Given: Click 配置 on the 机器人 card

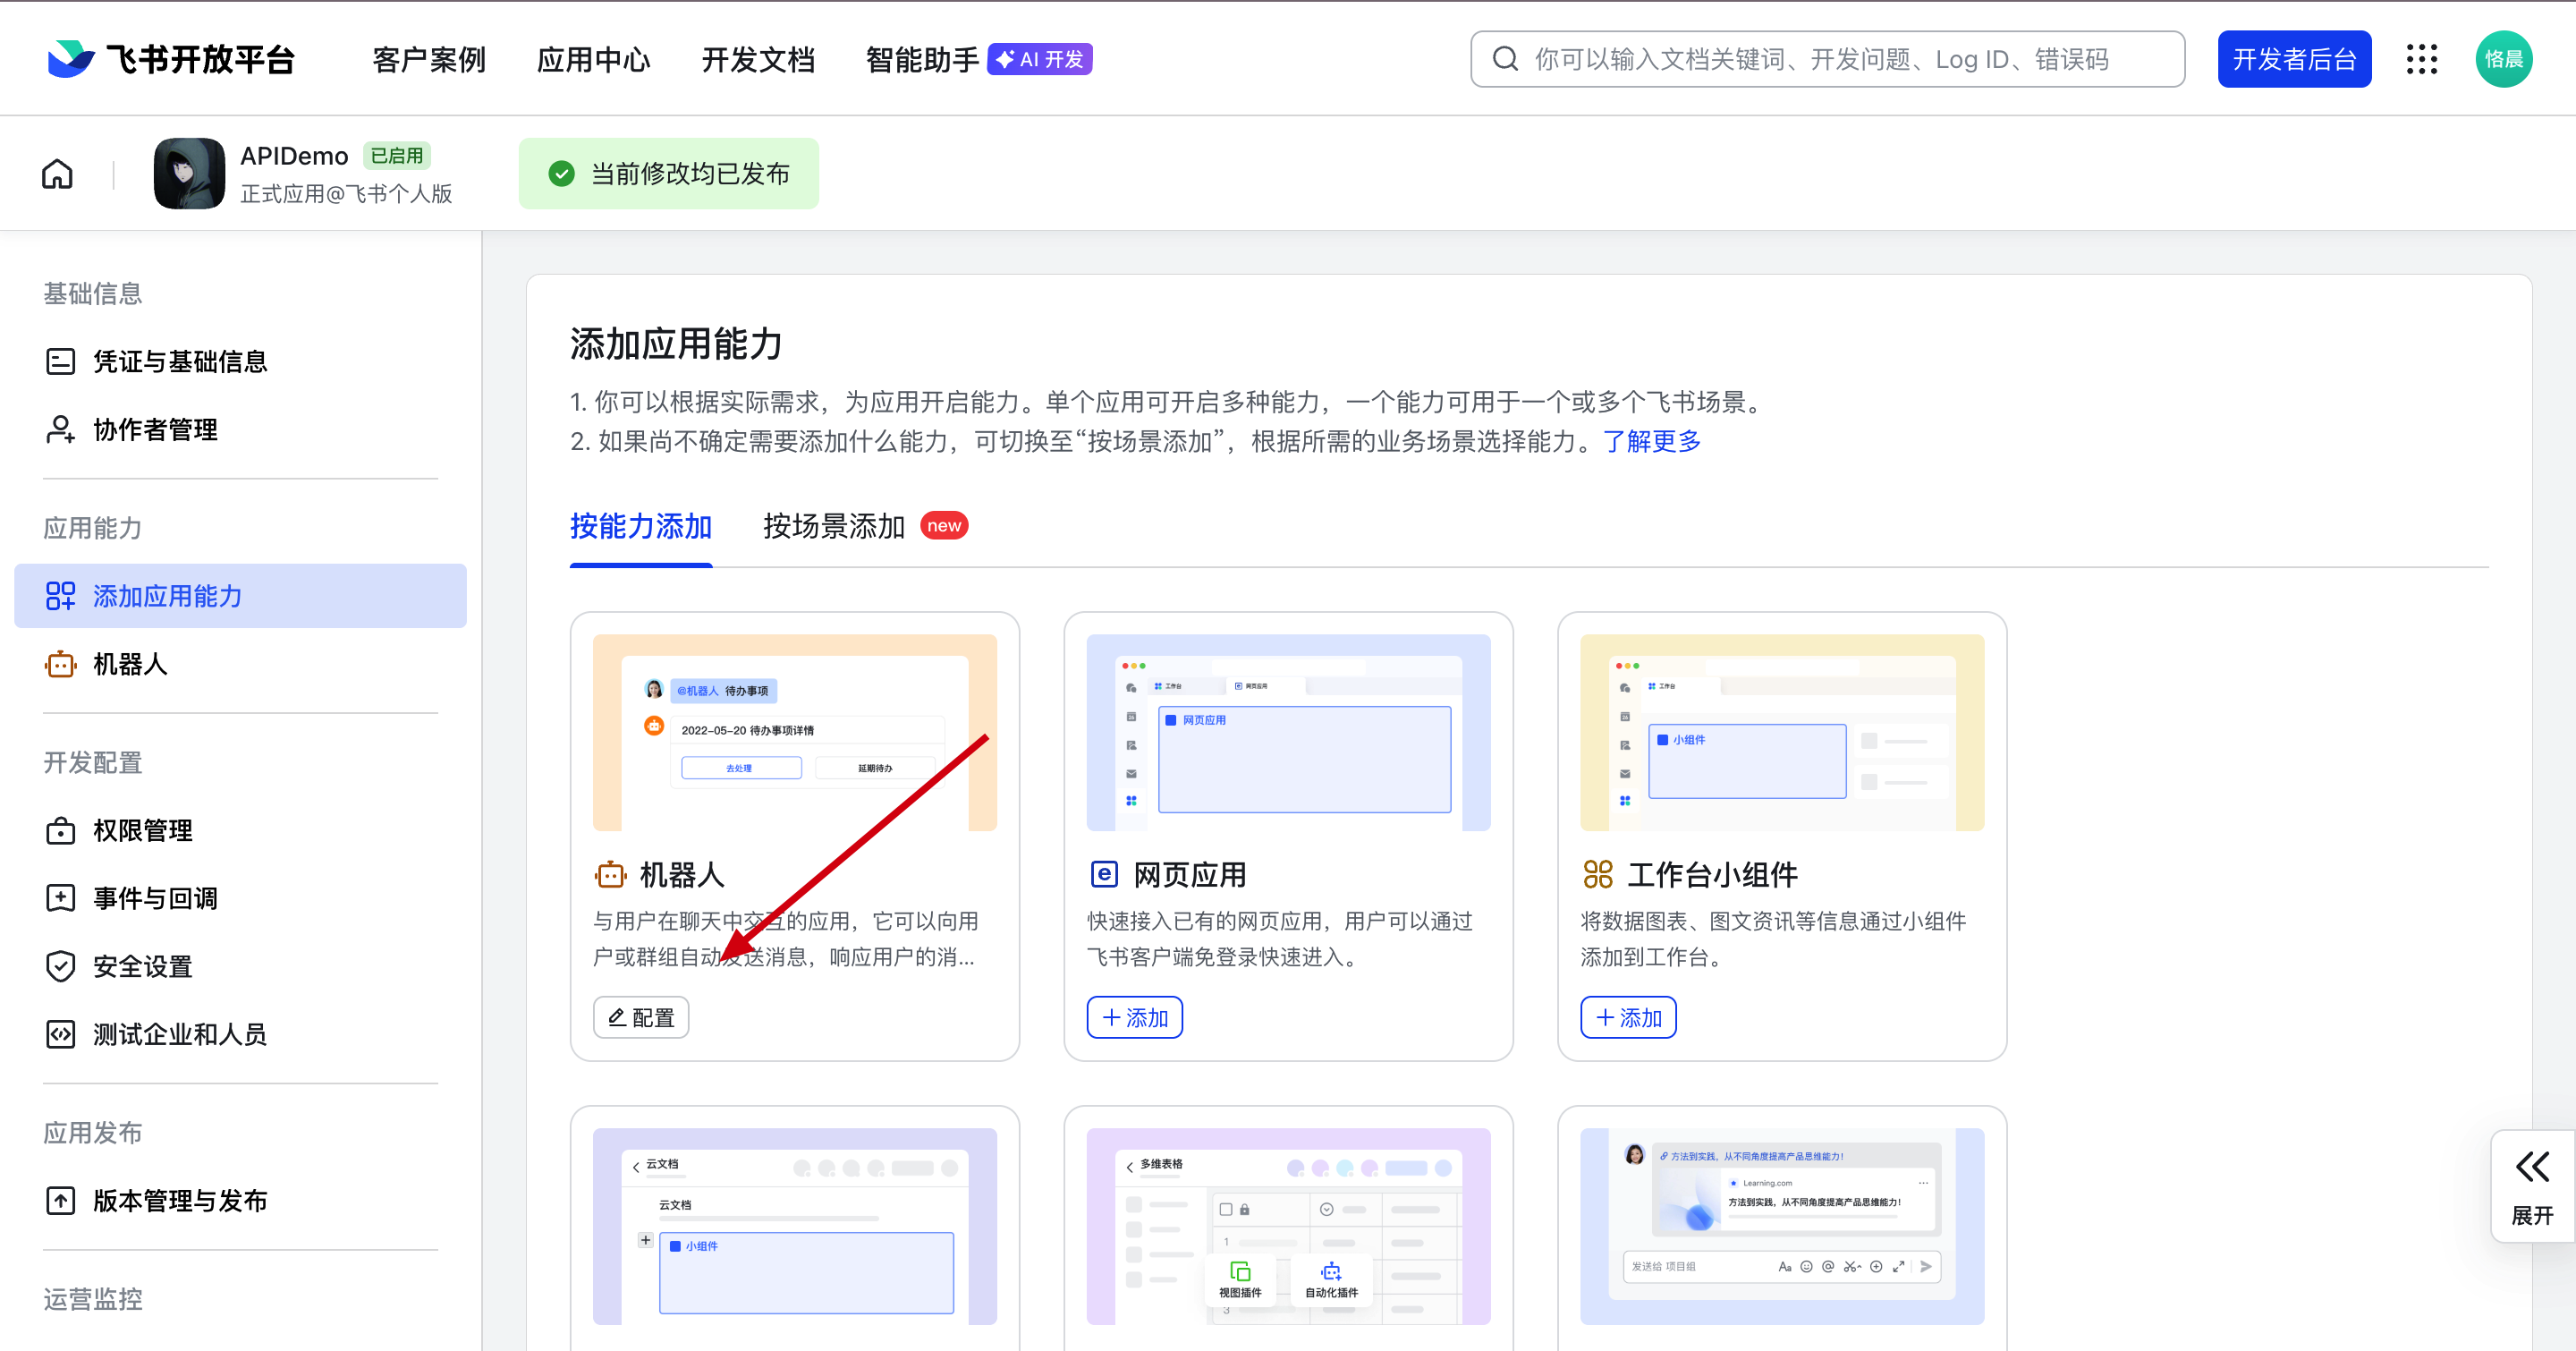Looking at the screenshot, I should tap(641, 1017).
